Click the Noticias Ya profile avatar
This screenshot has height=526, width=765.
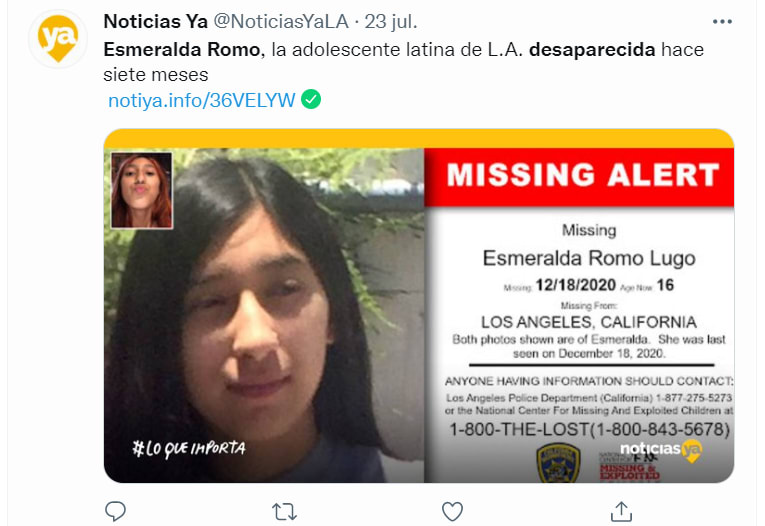click(x=58, y=39)
